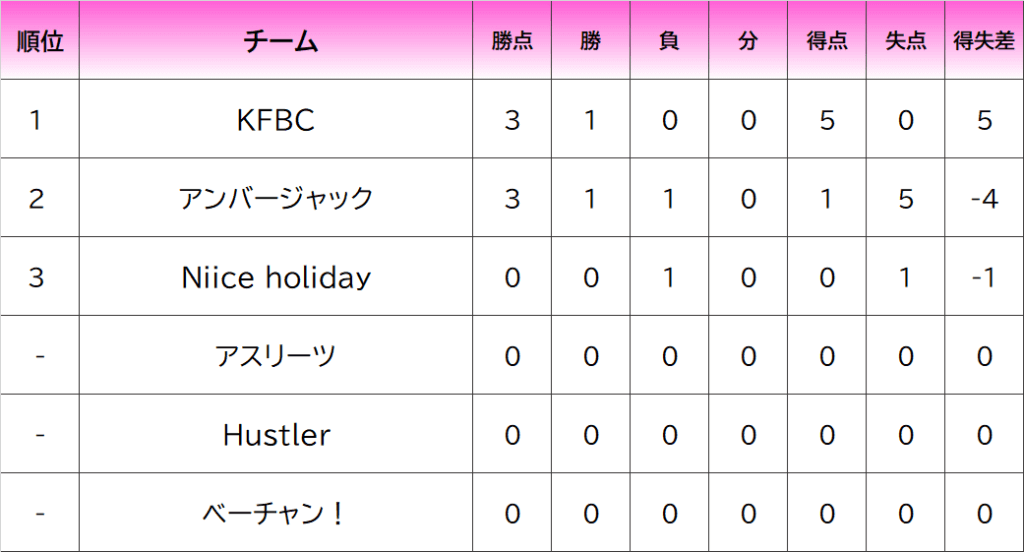Select the ベーチャン！ team cell
This screenshot has width=1024, height=552.
pos(276,513)
